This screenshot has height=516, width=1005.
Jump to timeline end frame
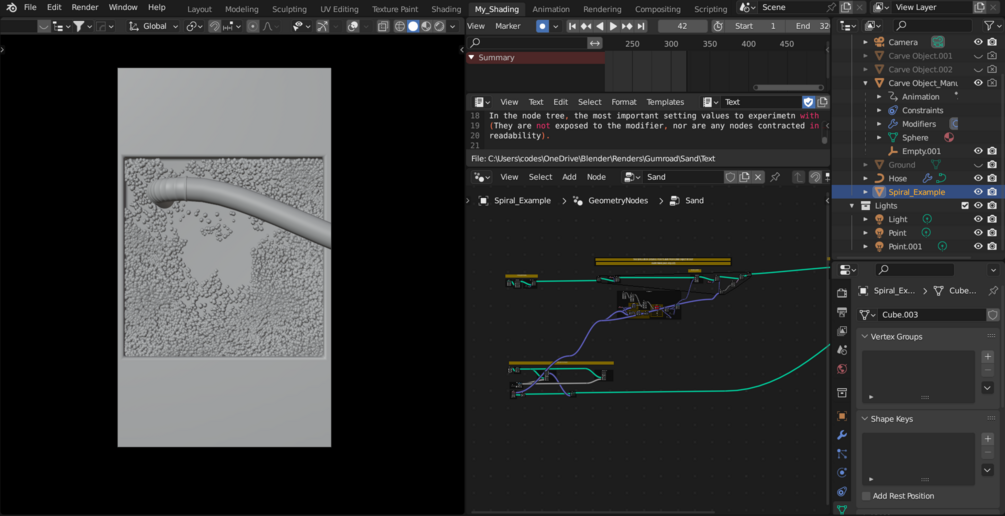[641, 26]
